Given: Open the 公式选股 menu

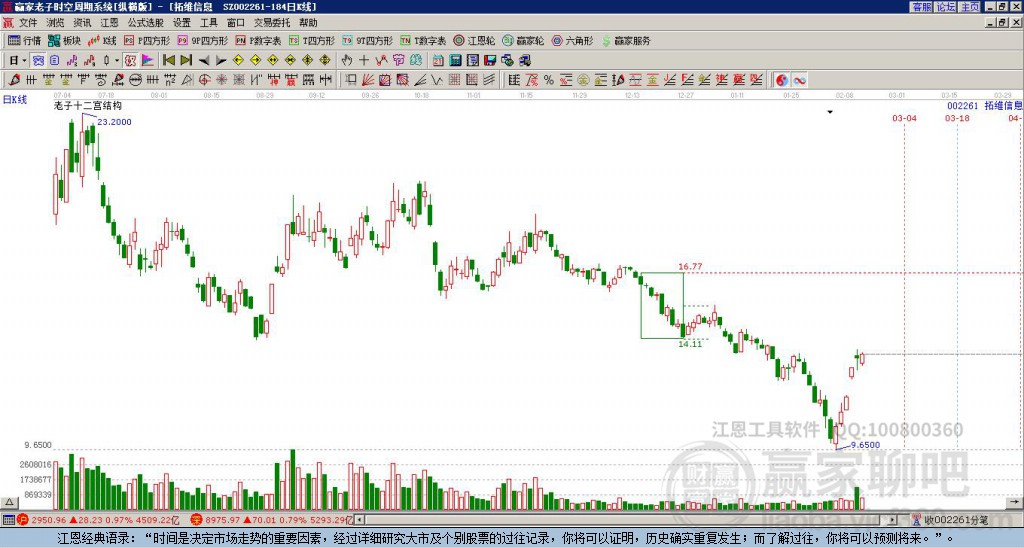Looking at the screenshot, I should pos(146,23).
